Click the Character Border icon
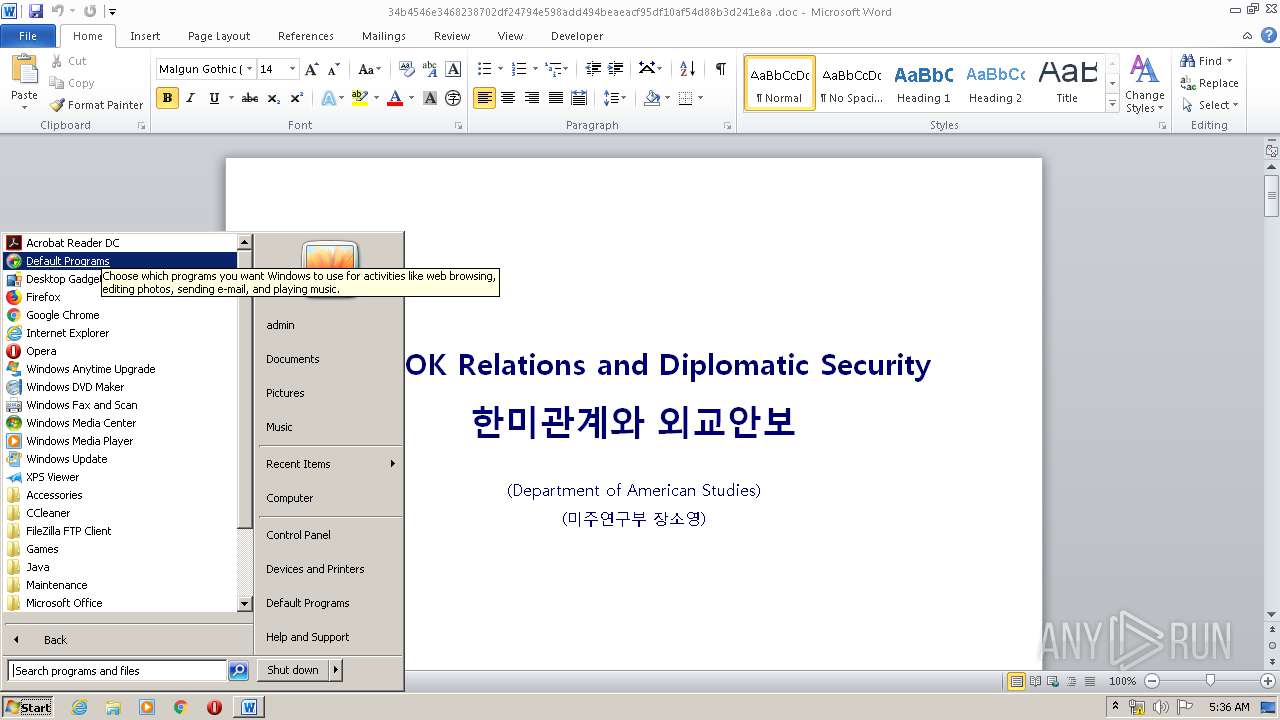The height and width of the screenshot is (720, 1280). coord(453,69)
